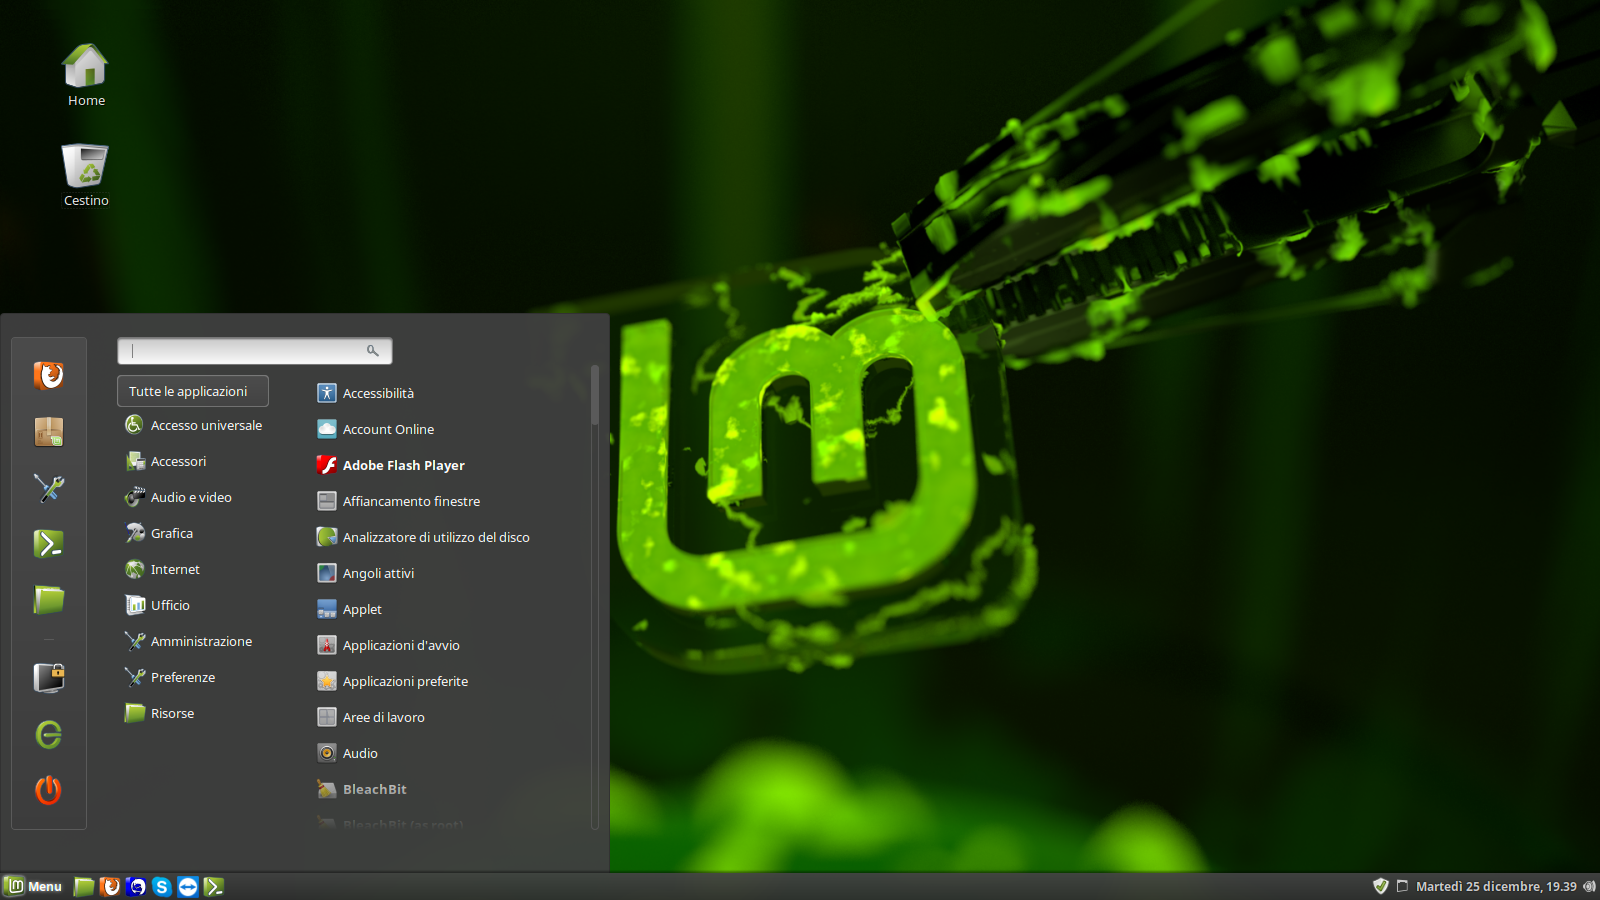Screen dimensions: 1600x900
Task: Click the applications list vertical scrollbar
Action: [595, 597]
